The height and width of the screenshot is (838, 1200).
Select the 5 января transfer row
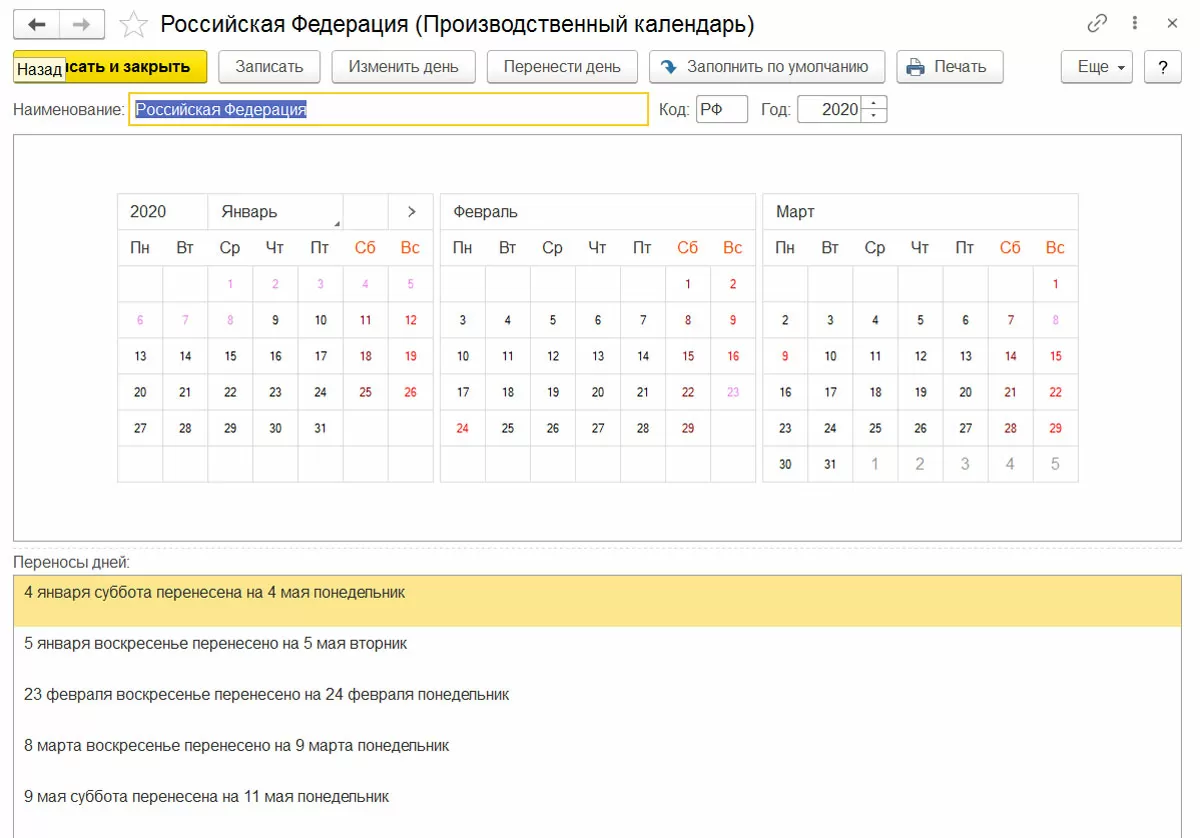(x=216, y=643)
